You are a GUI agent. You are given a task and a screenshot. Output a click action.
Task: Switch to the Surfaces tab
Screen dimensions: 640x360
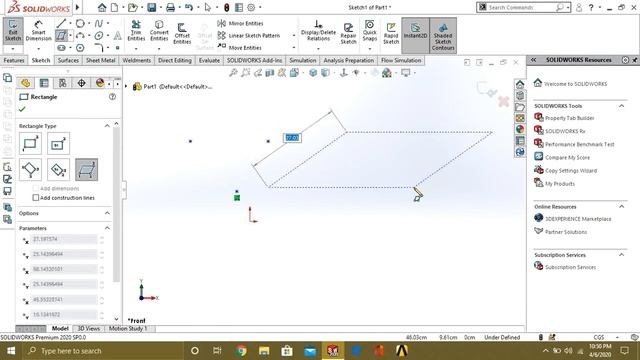point(68,60)
